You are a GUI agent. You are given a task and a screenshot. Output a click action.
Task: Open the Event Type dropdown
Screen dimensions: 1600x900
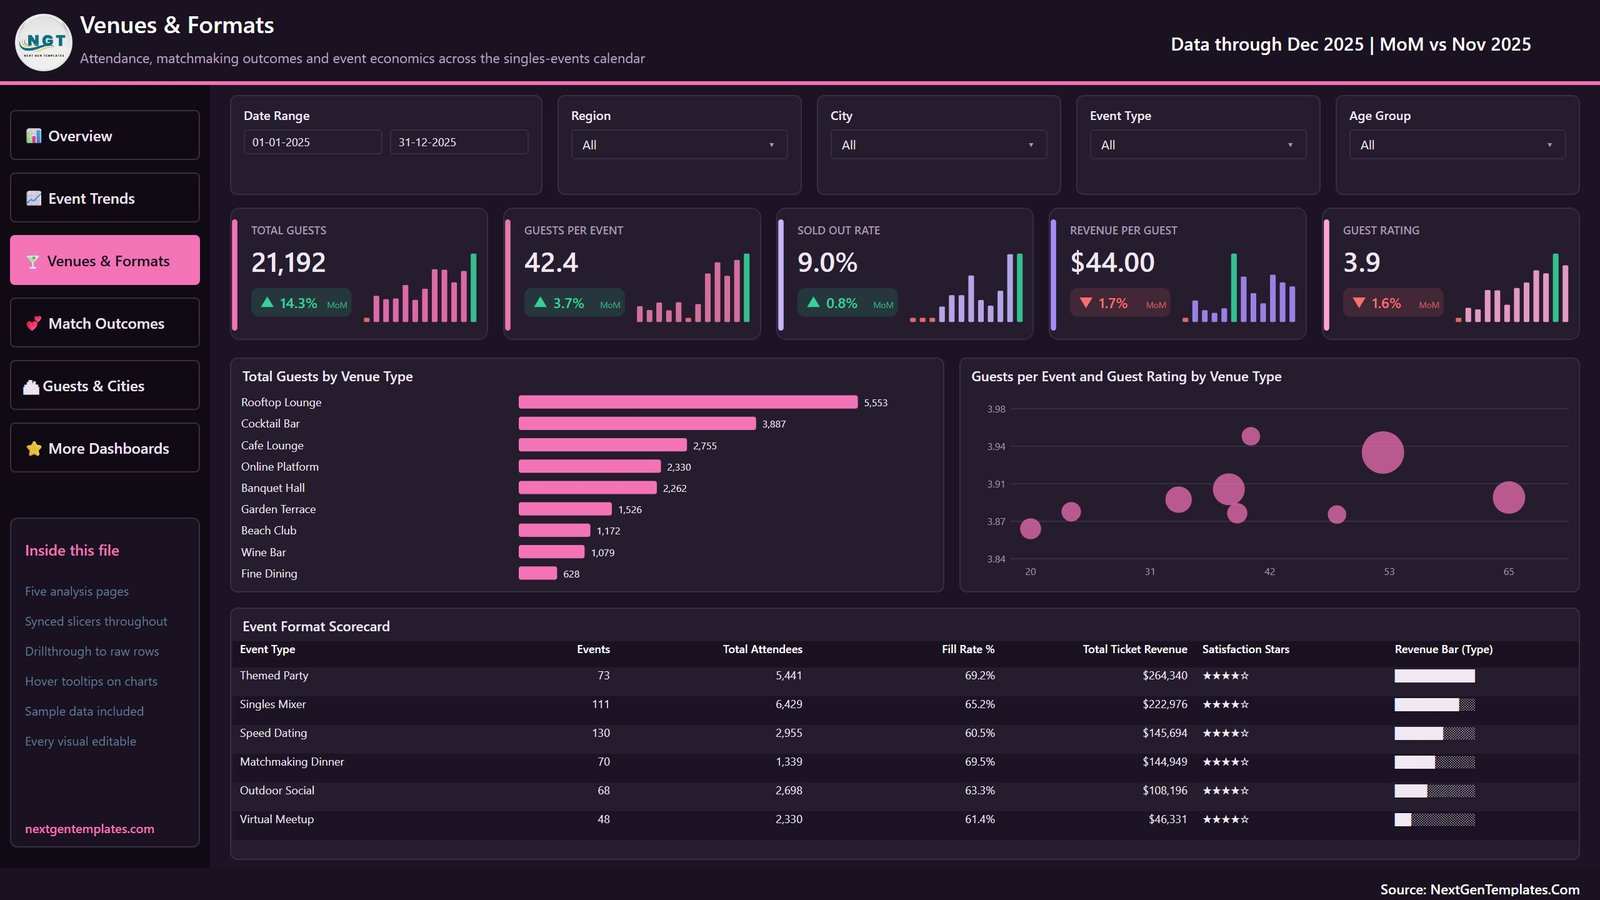(x=1198, y=145)
